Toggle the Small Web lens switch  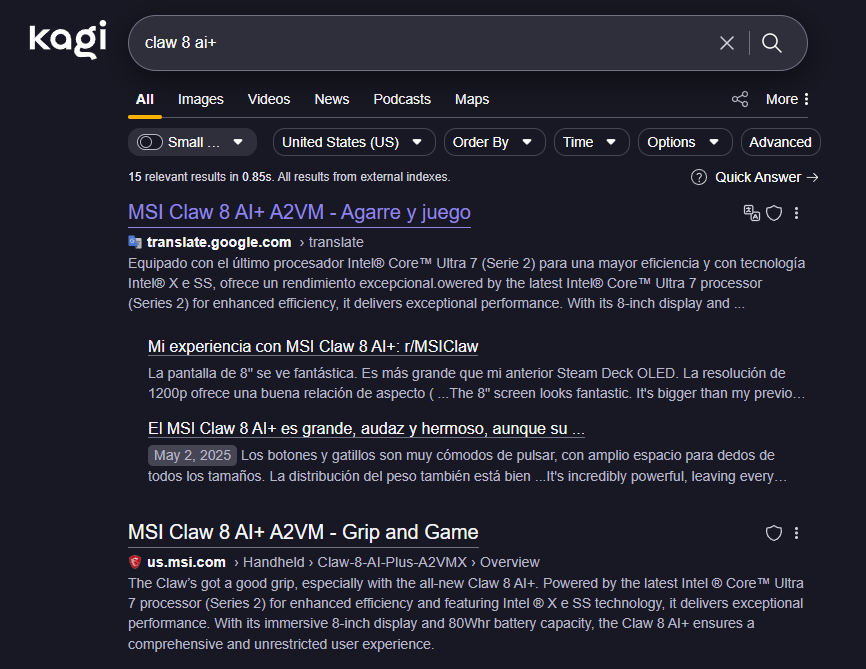pyautogui.click(x=151, y=142)
